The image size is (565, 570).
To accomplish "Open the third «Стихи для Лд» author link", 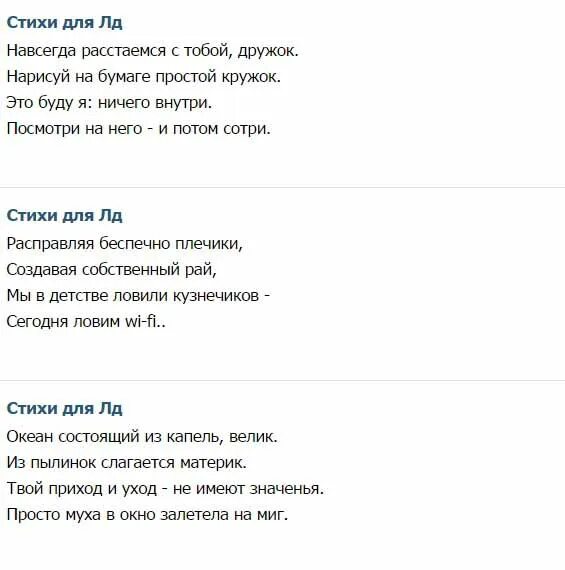I will 64,409.
